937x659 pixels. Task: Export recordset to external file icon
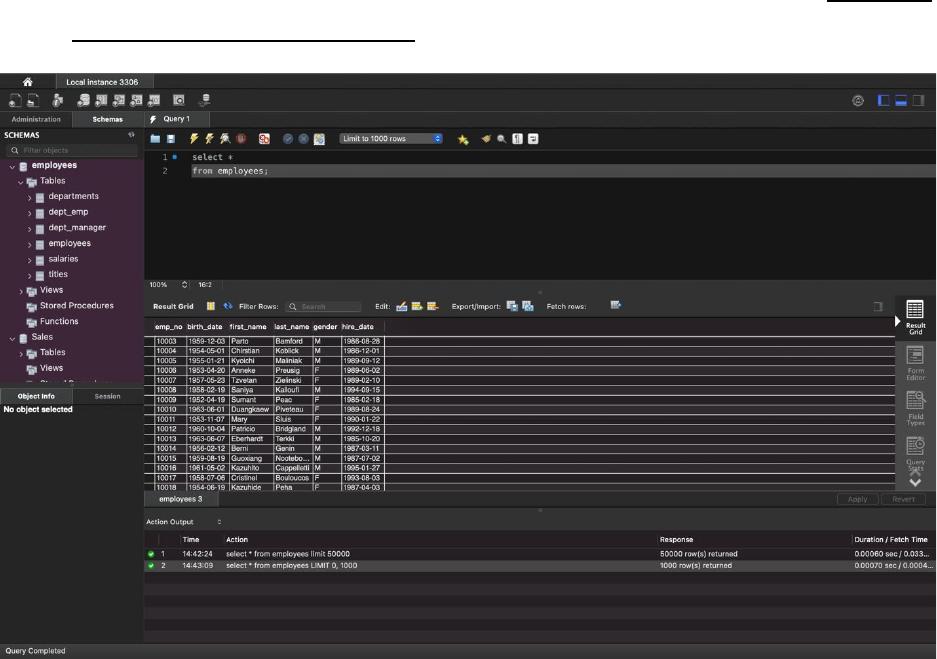(x=512, y=306)
